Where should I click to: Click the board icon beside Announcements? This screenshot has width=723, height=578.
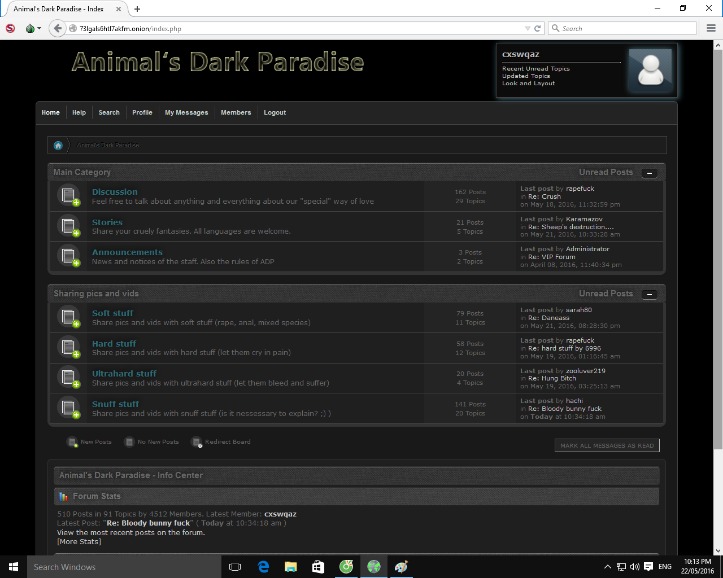[69, 256]
